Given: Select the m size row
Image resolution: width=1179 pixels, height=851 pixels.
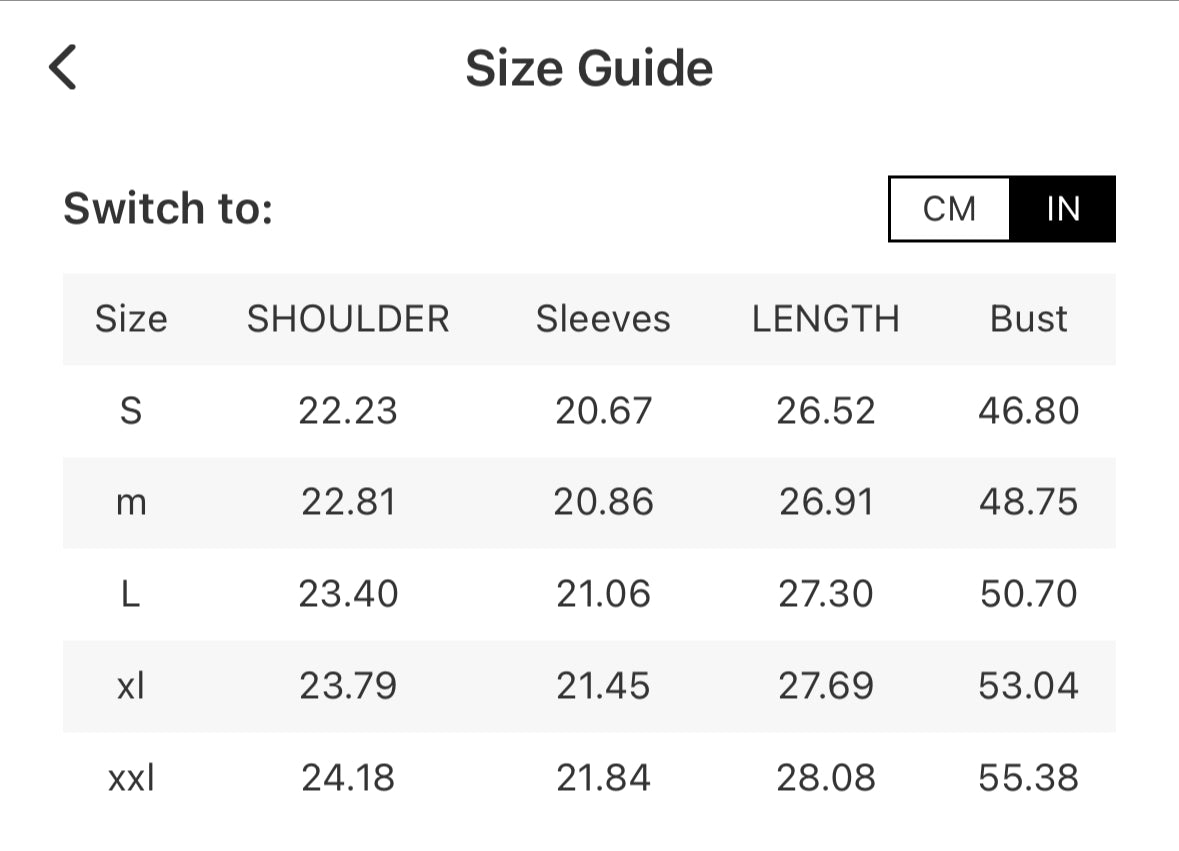Looking at the screenshot, I should pos(131,503).
